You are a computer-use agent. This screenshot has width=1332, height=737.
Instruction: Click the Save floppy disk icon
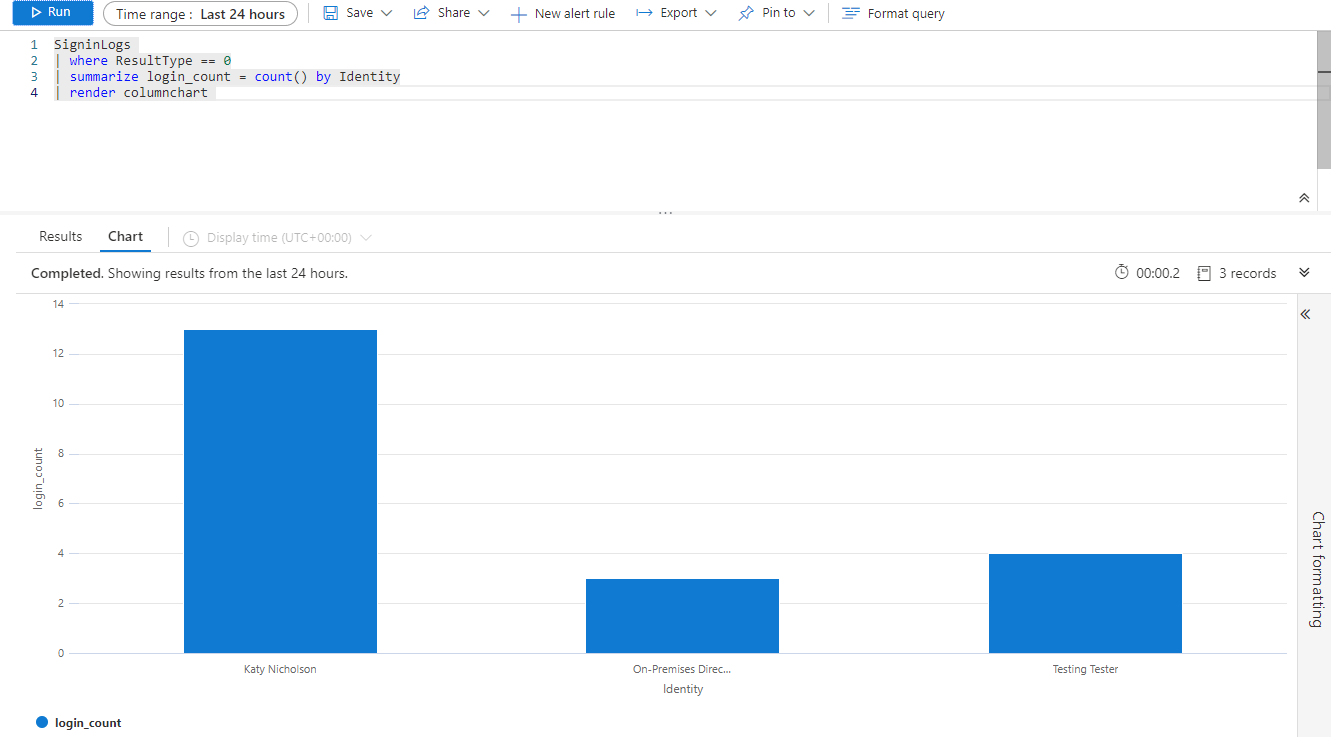330,13
